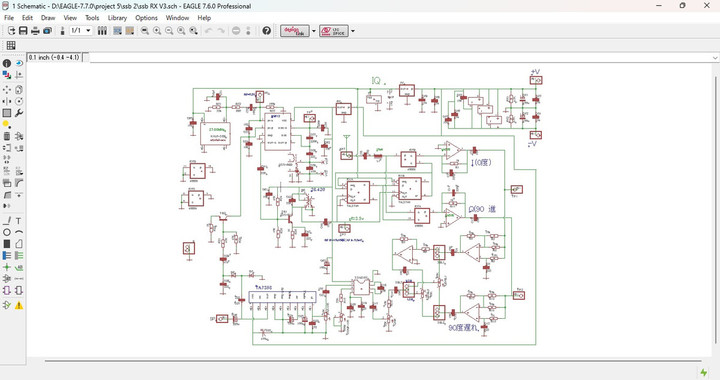
Task: Open the CAM processor icon
Action: [47, 31]
